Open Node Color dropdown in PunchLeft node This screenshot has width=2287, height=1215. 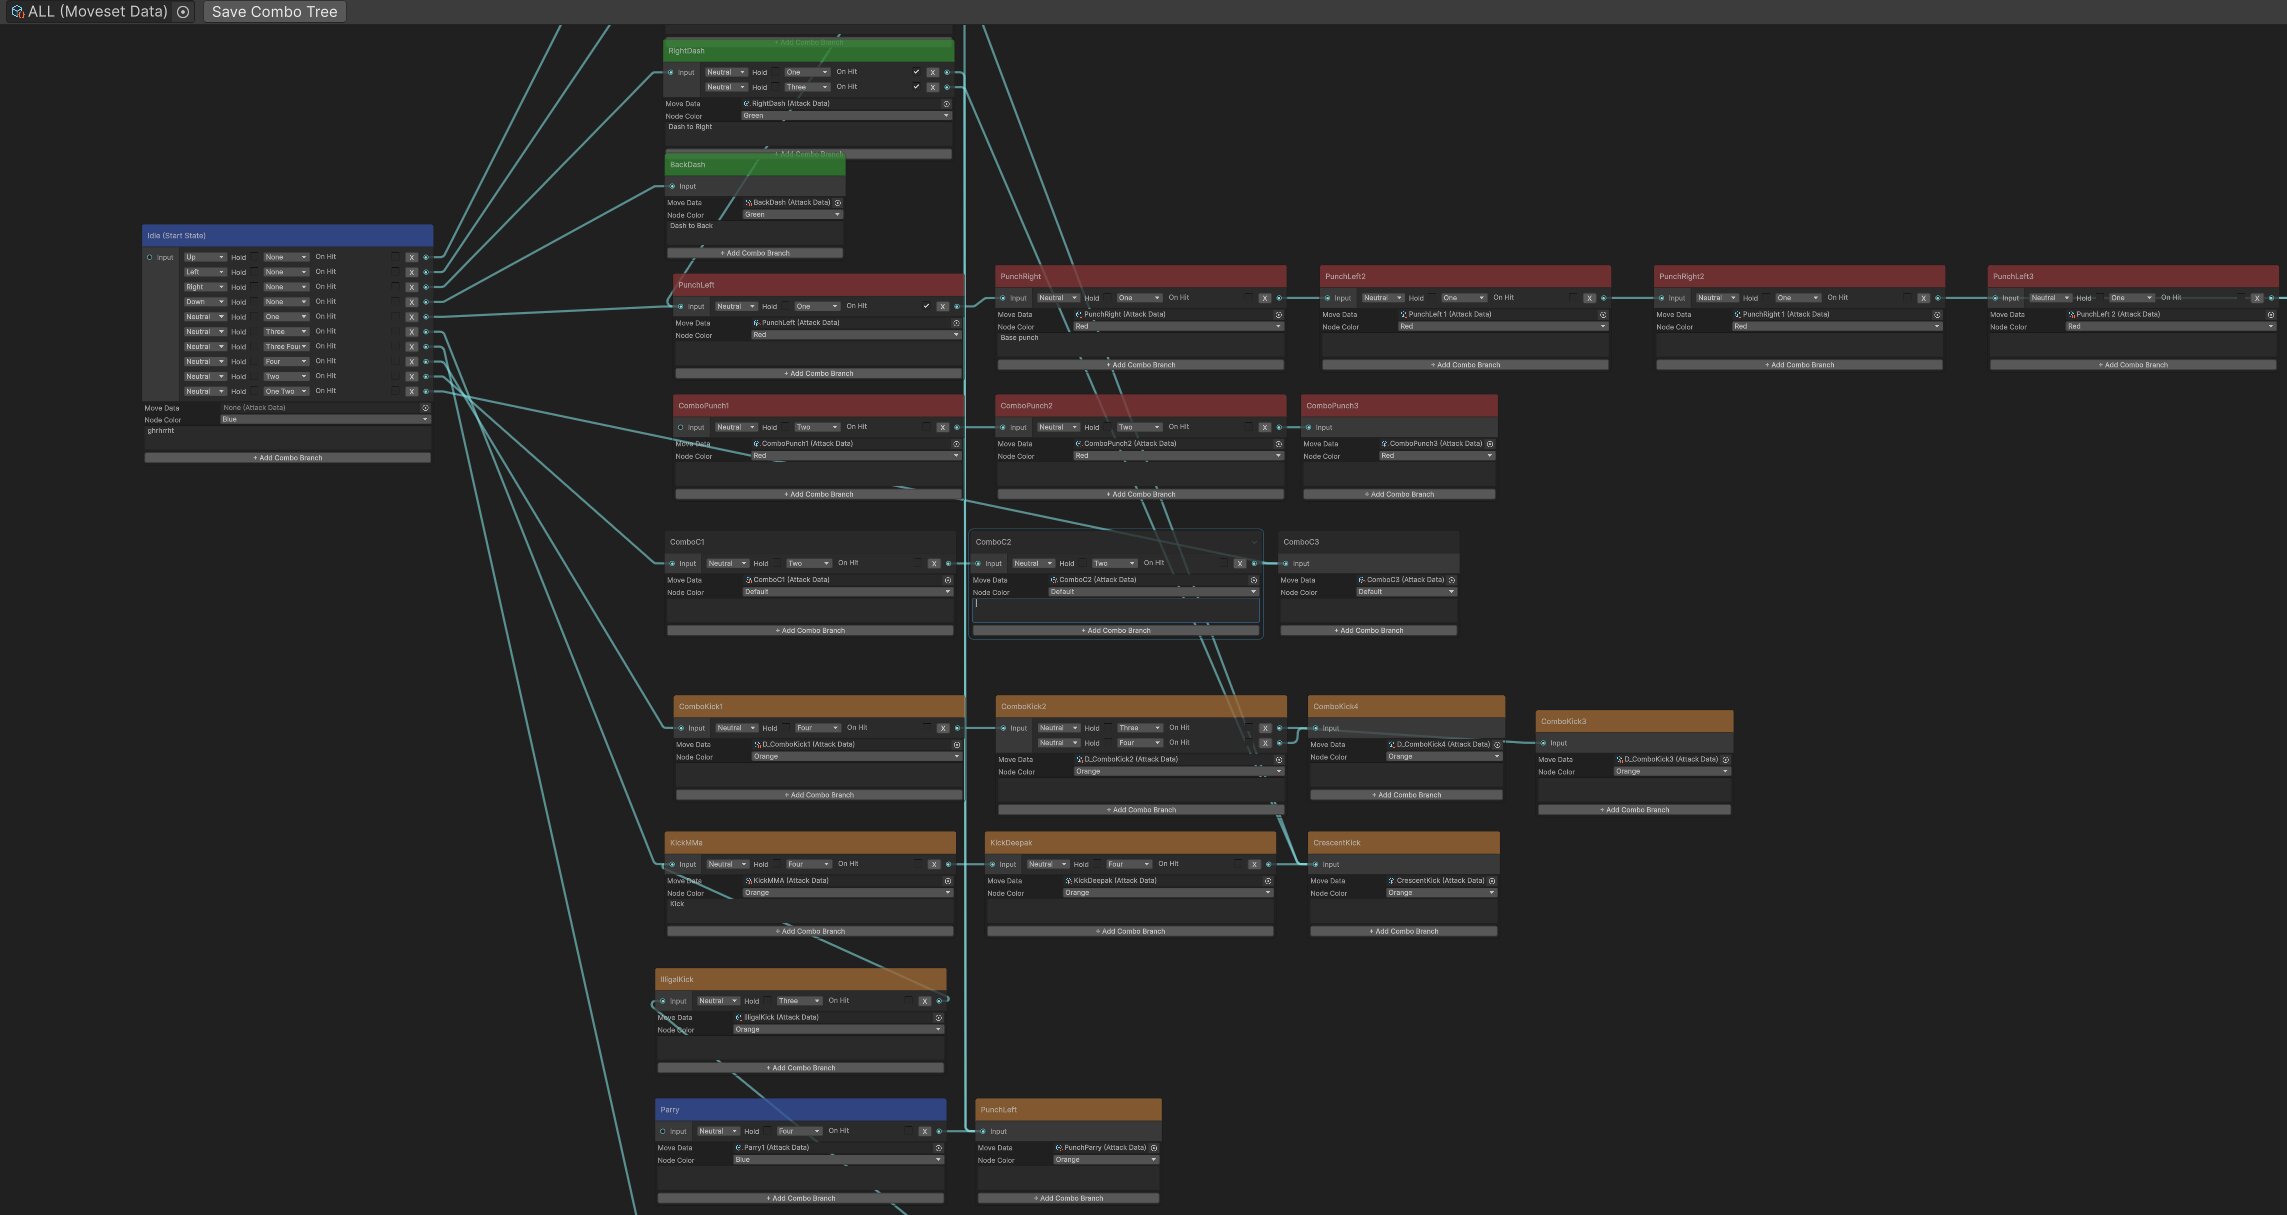[856, 335]
